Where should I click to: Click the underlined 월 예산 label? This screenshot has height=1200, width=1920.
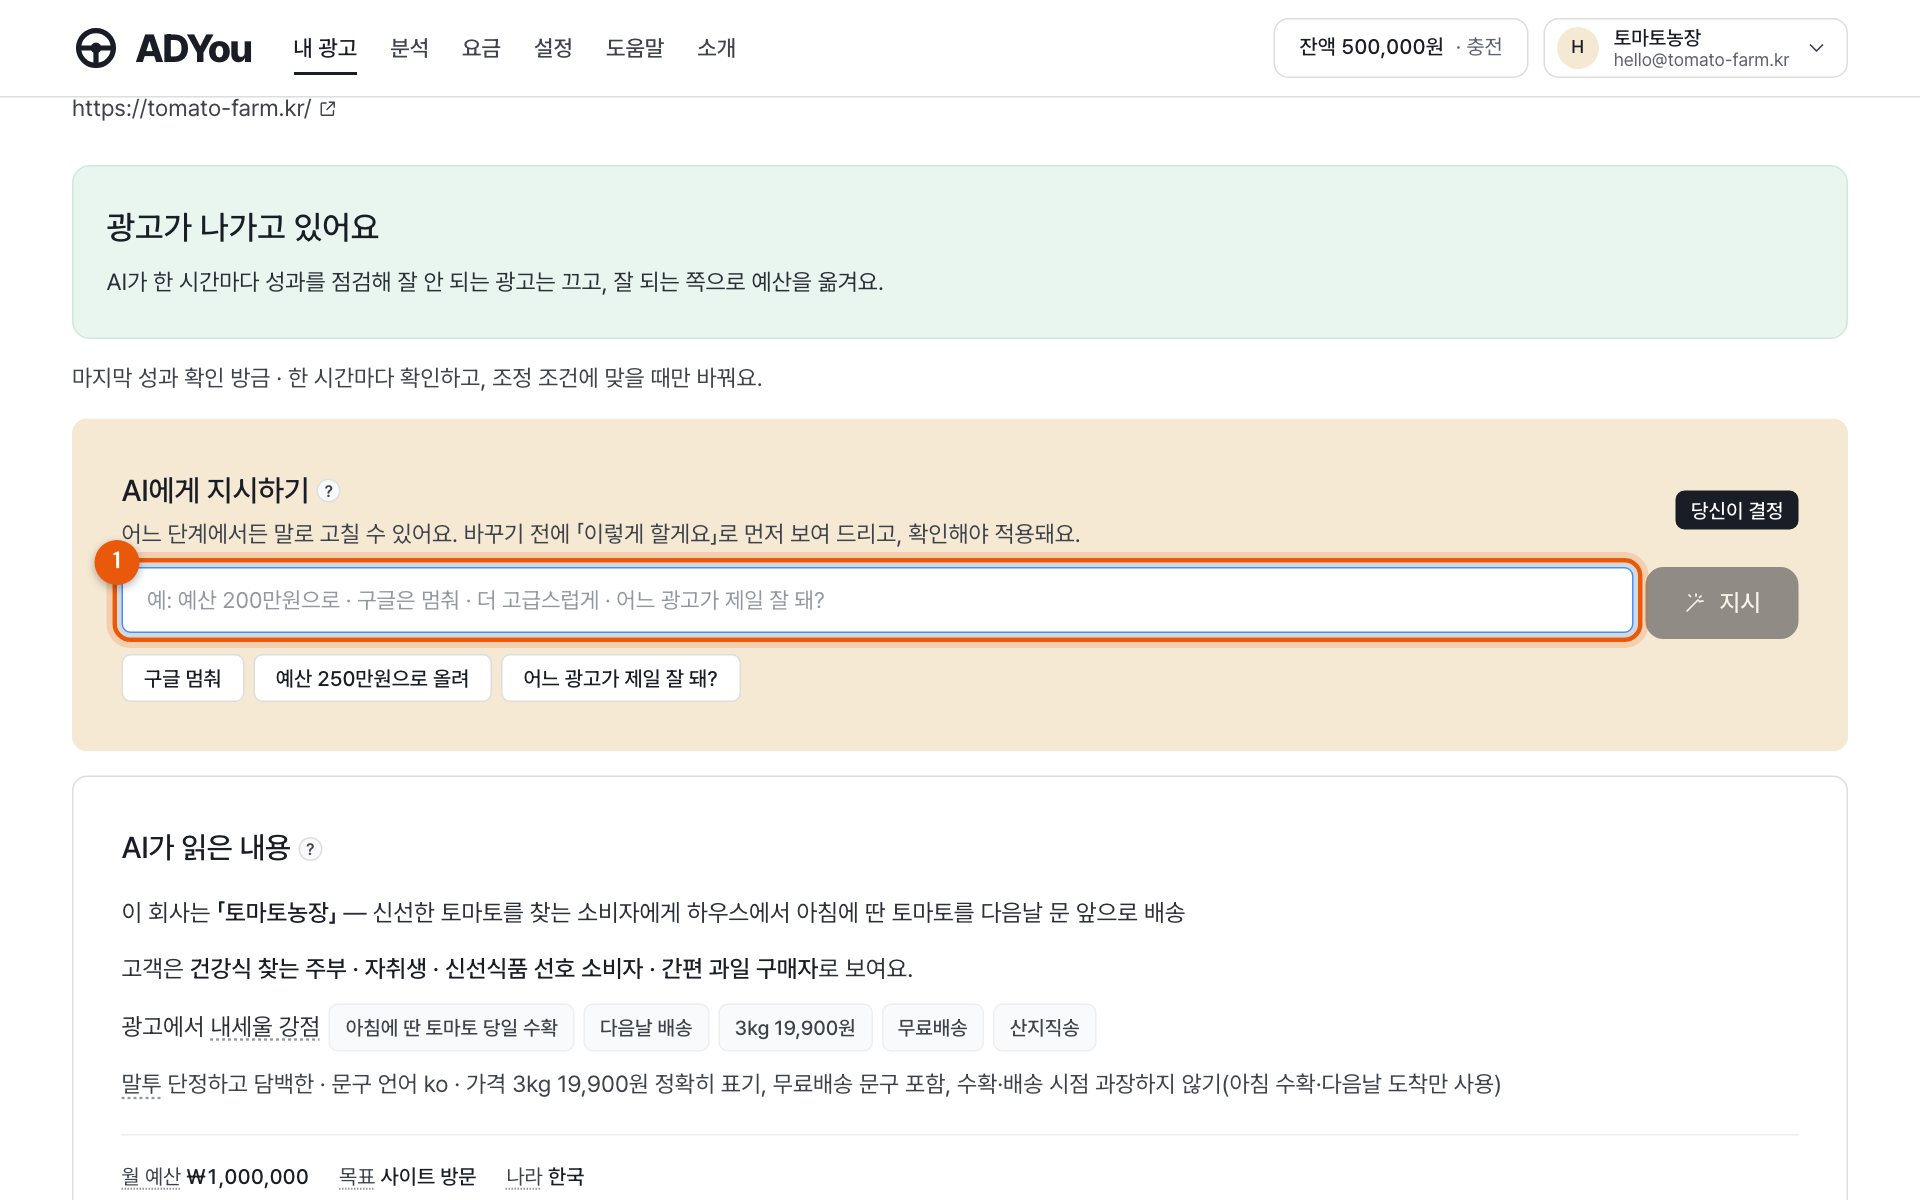pyautogui.click(x=151, y=1177)
